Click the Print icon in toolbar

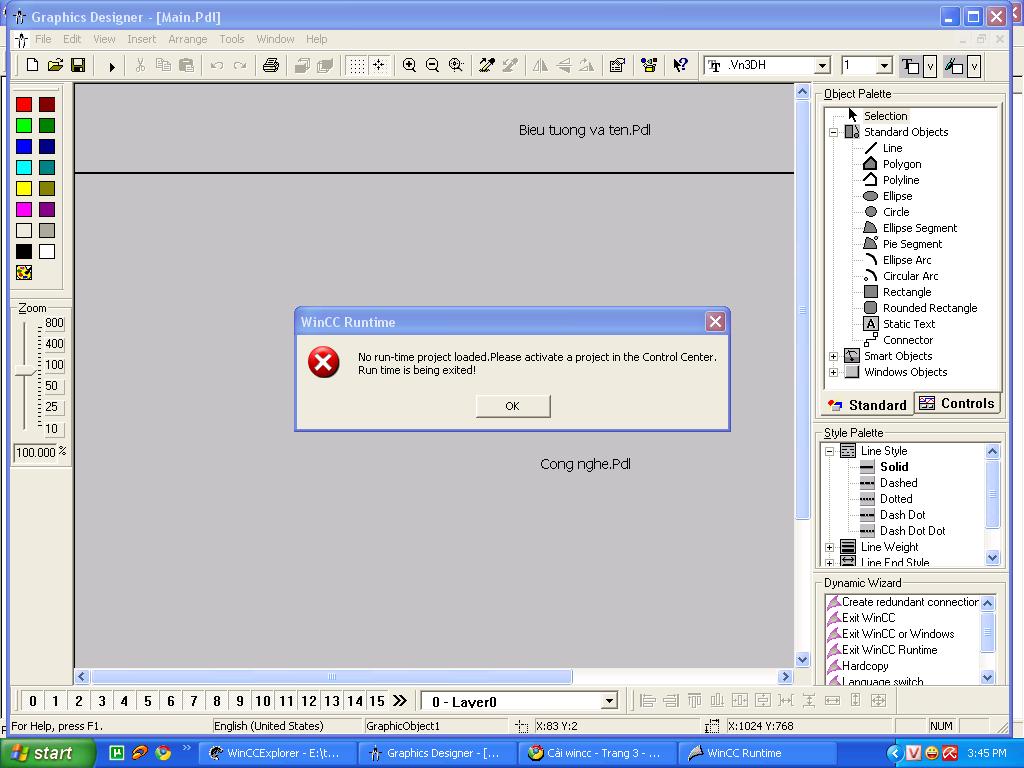click(x=270, y=65)
